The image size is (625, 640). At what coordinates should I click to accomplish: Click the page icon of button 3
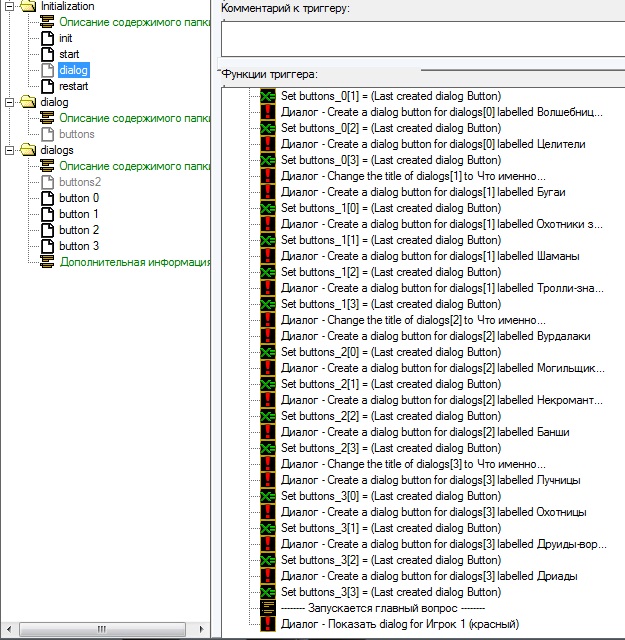tap(48, 246)
